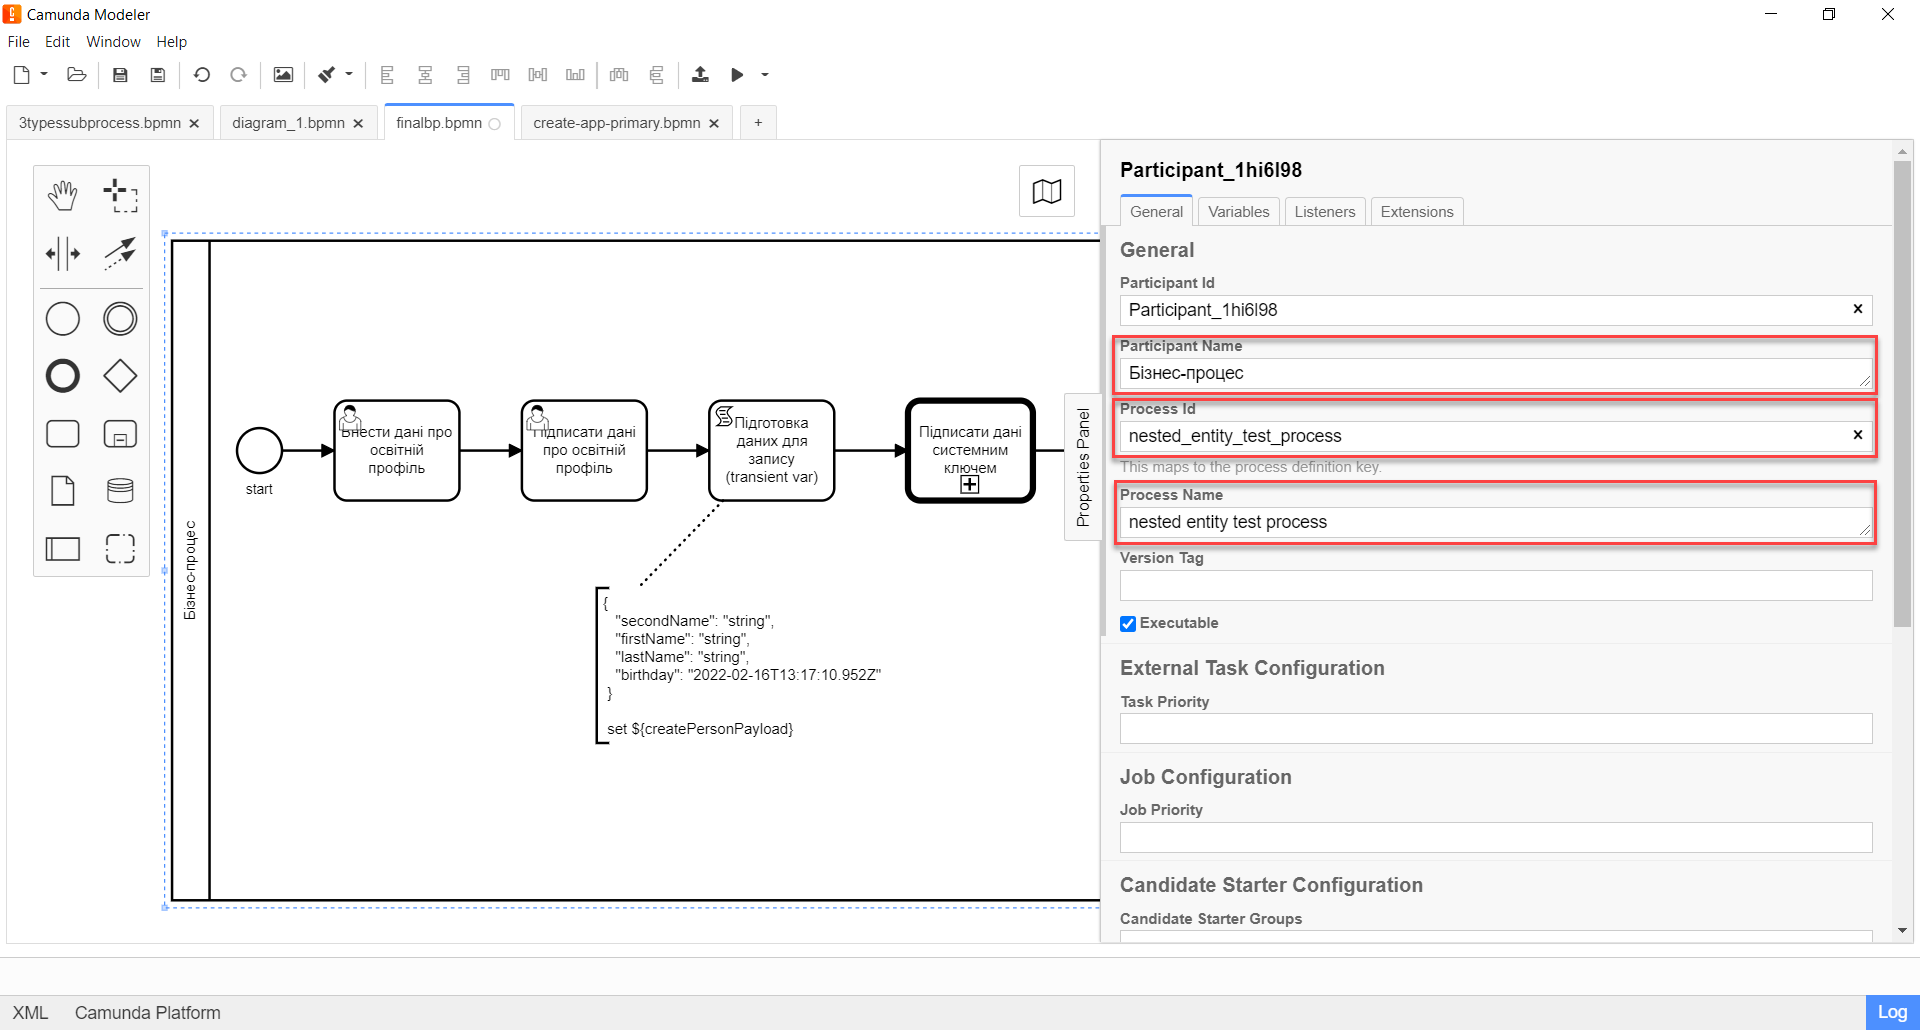Open start instance dropdown arrow
The image size is (1920, 1030).
coord(765,75)
